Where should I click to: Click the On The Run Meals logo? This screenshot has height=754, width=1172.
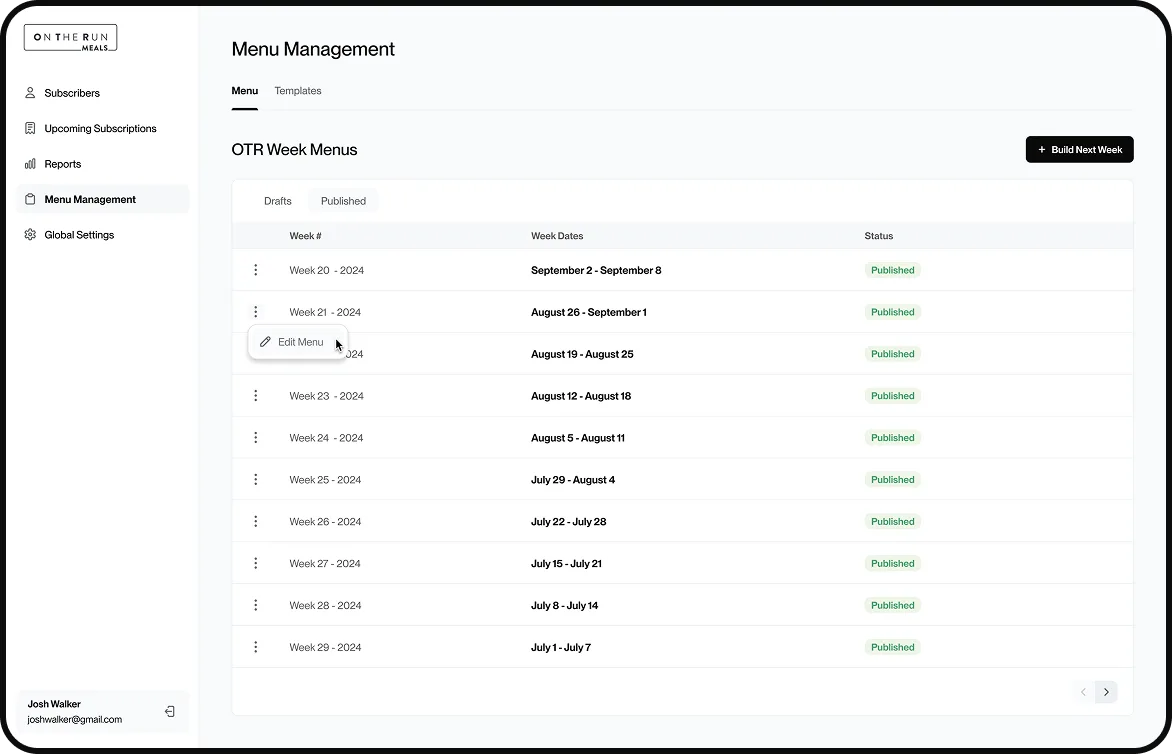pyautogui.click(x=70, y=38)
